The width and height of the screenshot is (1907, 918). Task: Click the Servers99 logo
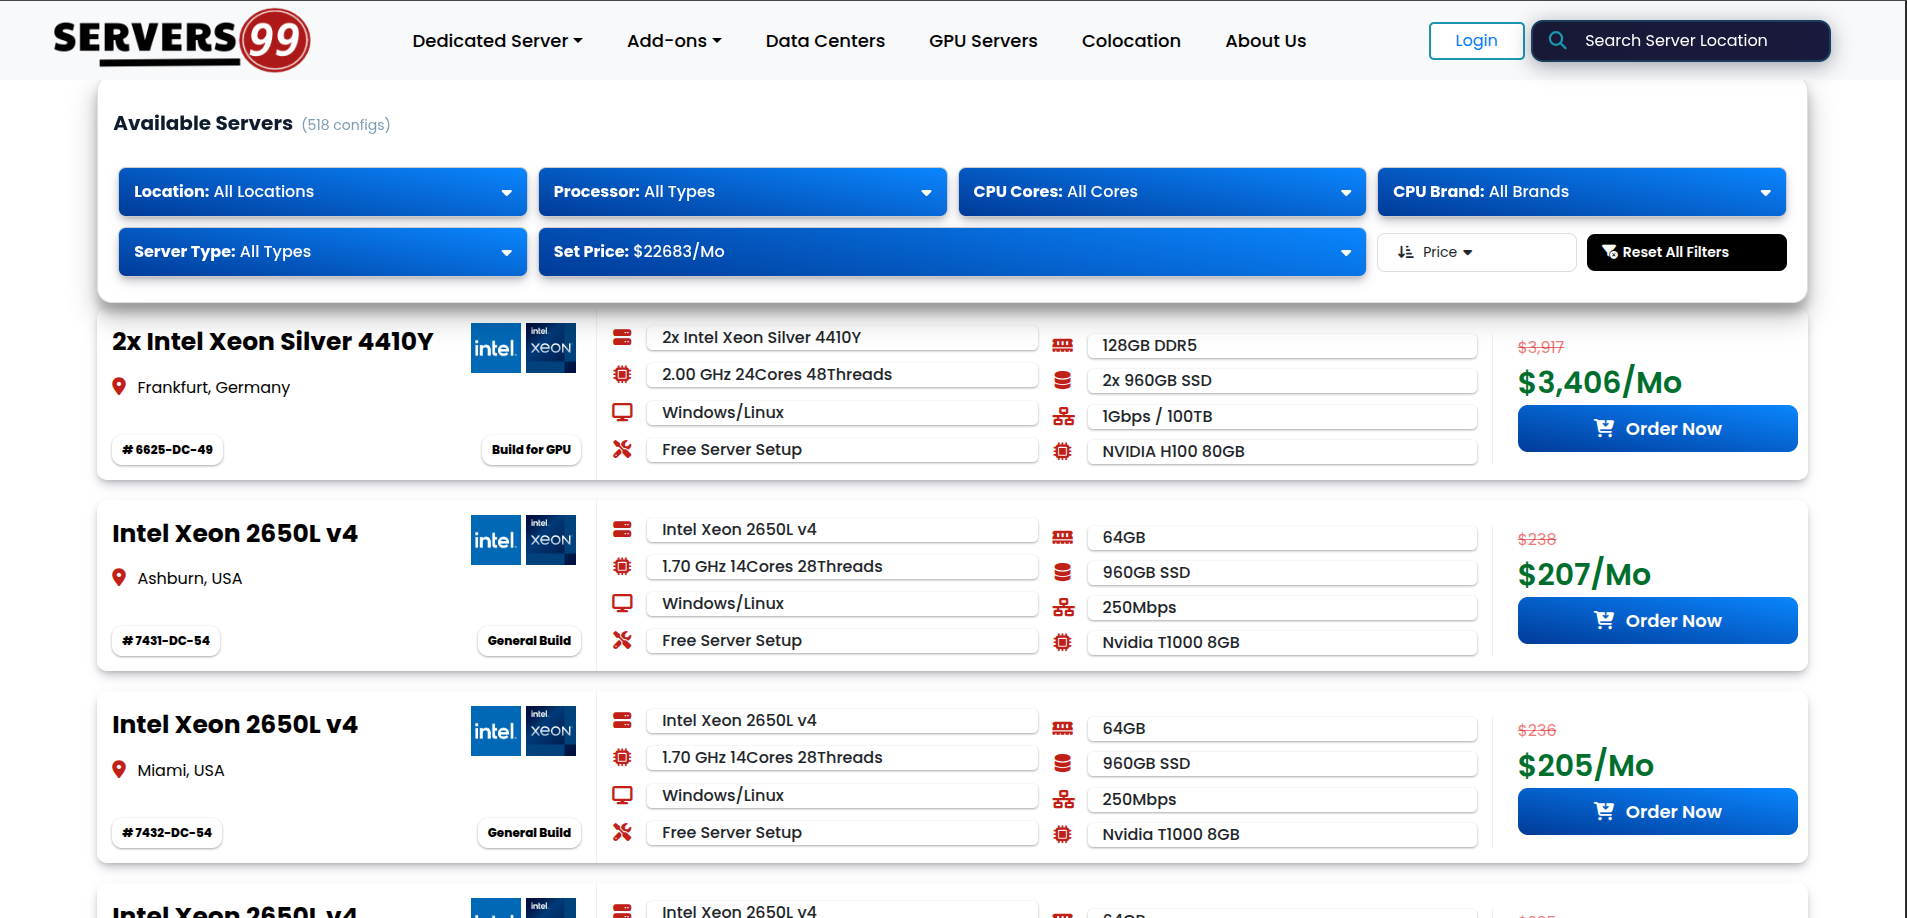(x=181, y=40)
